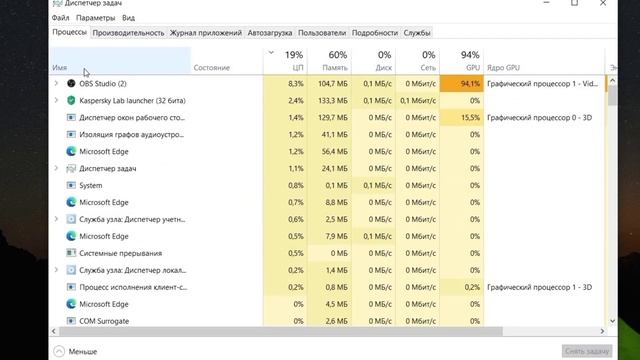The height and width of the screenshot is (360, 640).
Task: Click the vertical scrollbar up arrow
Action: pyautogui.click(x=612, y=81)
